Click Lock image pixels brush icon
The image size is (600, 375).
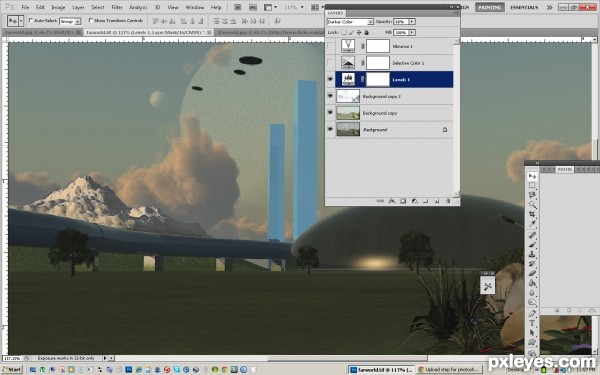point(351,33)
